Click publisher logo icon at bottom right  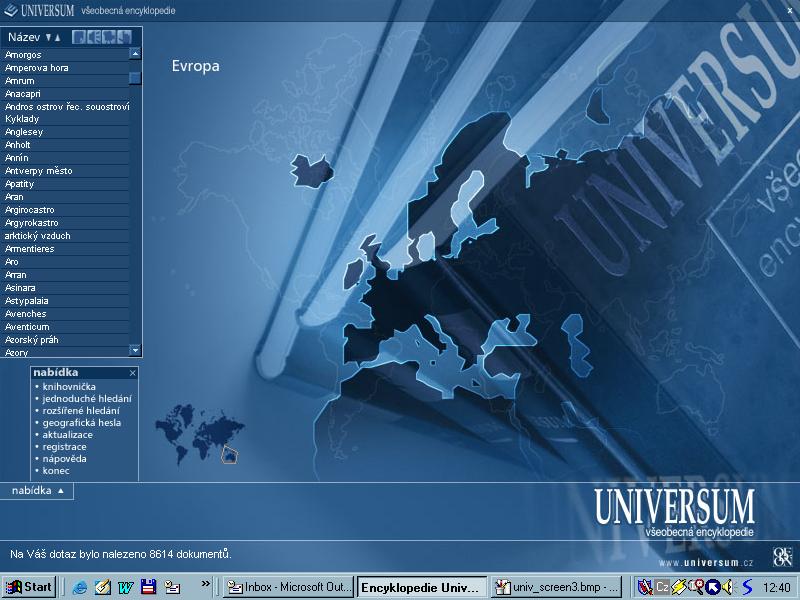point(782,557)
